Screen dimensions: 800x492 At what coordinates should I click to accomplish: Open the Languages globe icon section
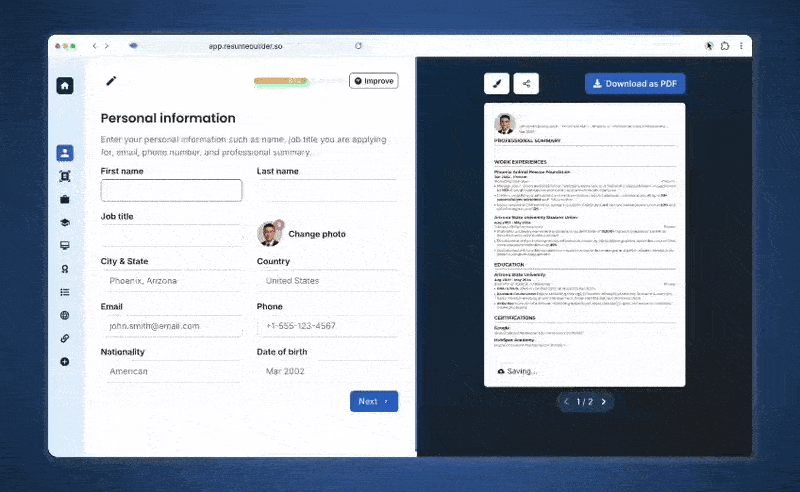pos(65,316)
